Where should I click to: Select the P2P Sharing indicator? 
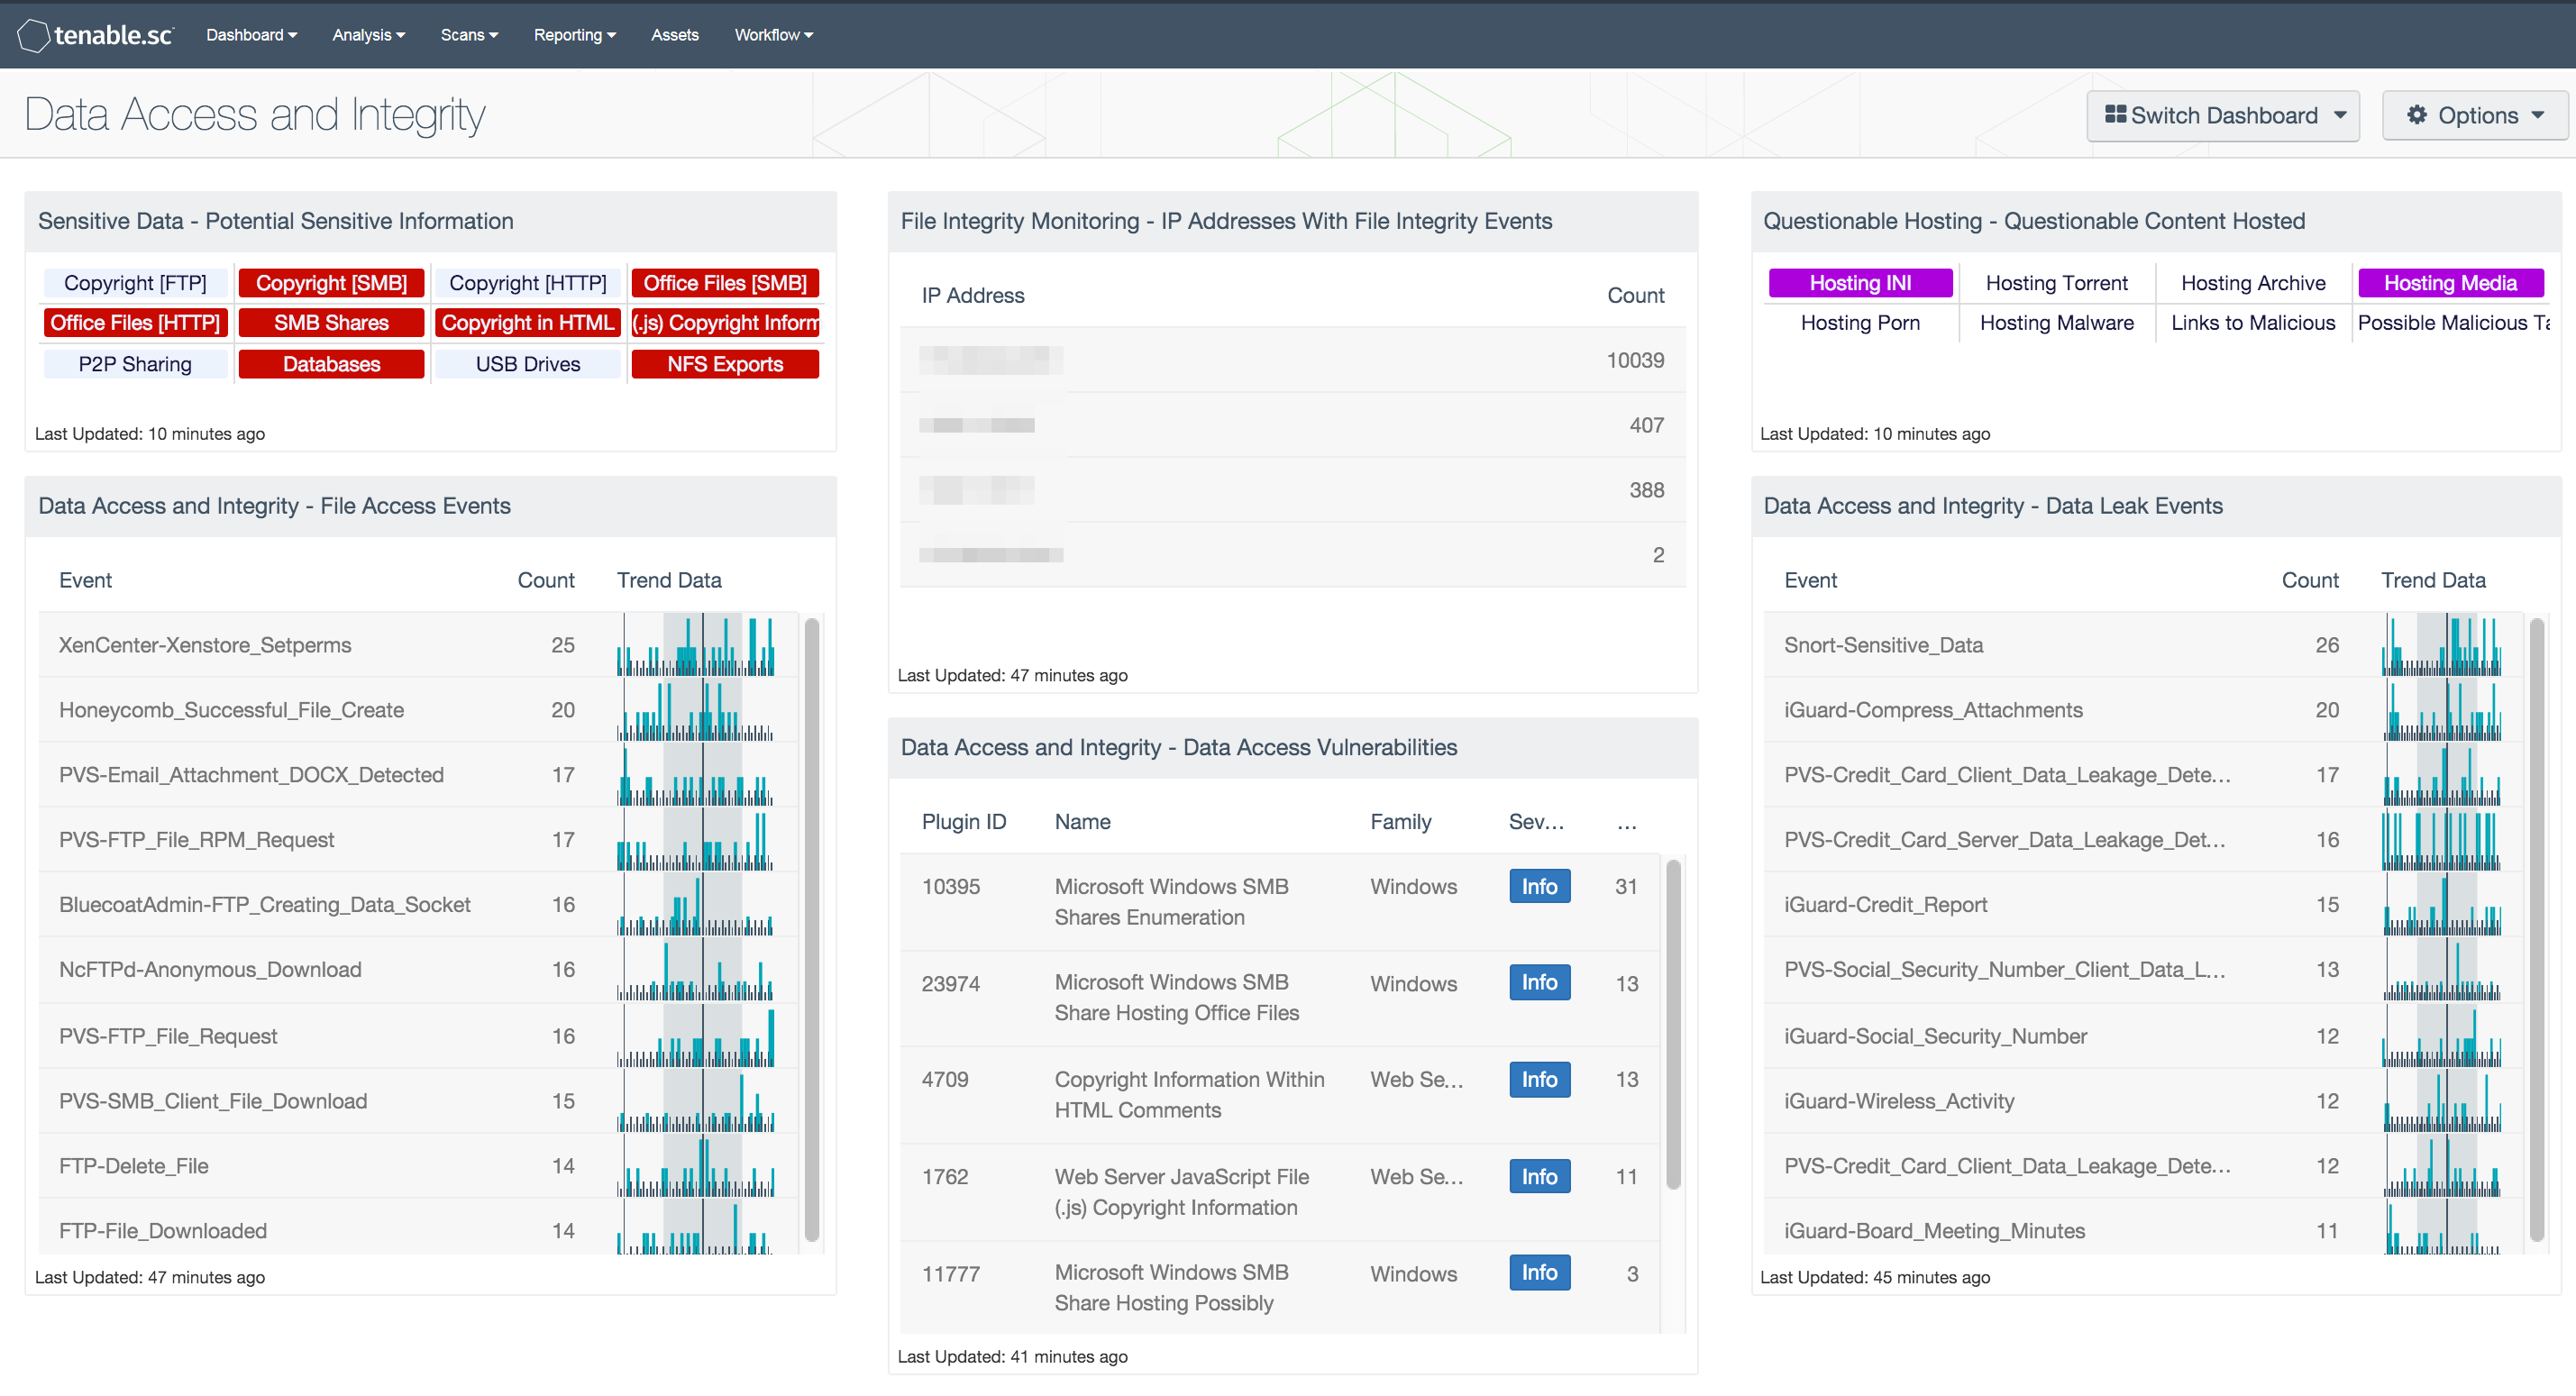pos(135,364)
